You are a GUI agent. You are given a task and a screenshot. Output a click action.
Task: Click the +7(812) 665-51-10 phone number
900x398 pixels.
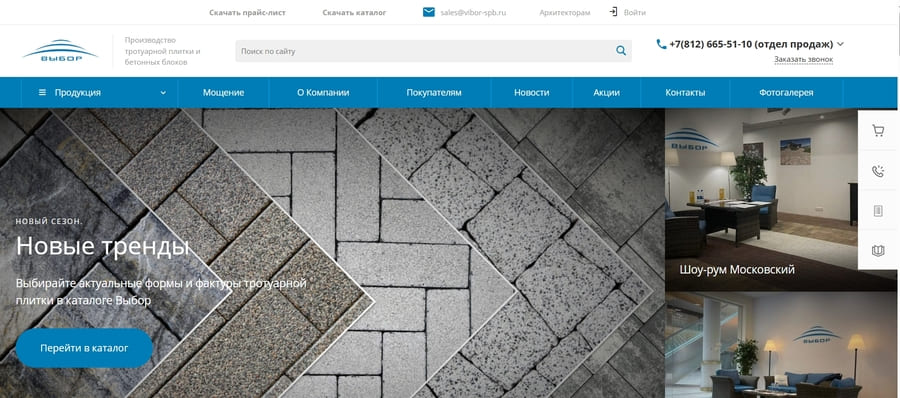[751, 44]
